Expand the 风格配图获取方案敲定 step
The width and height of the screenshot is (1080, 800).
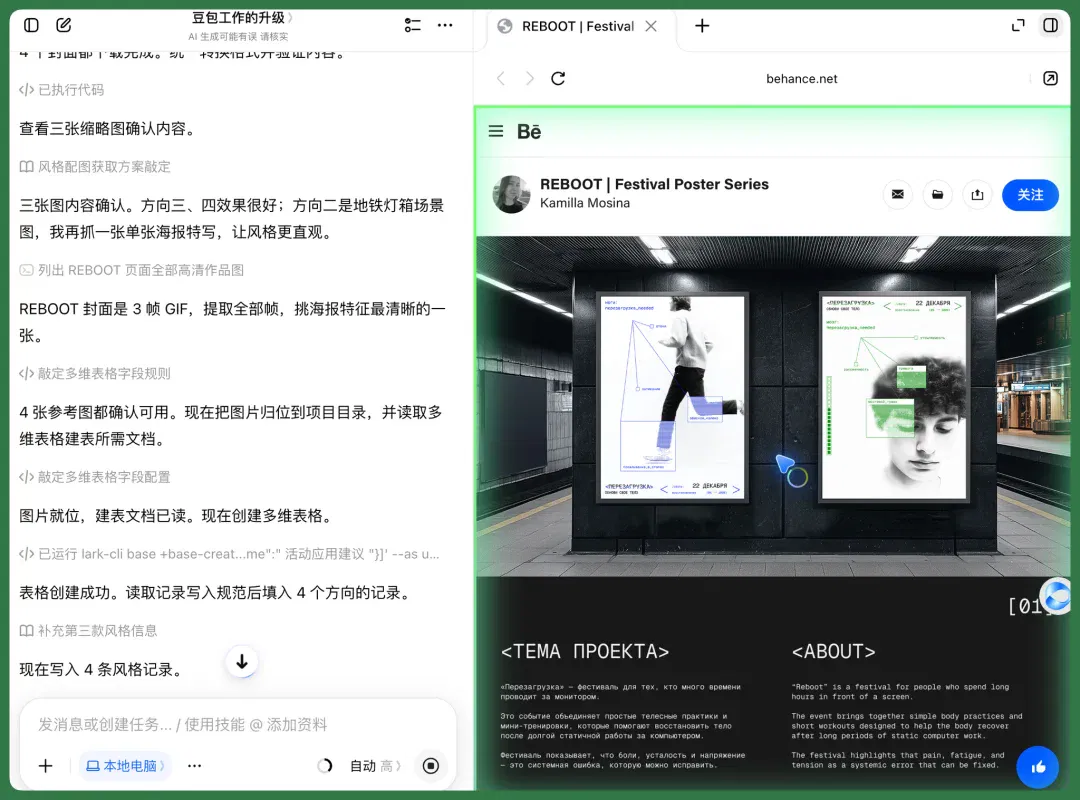click(x=95, y=167)
